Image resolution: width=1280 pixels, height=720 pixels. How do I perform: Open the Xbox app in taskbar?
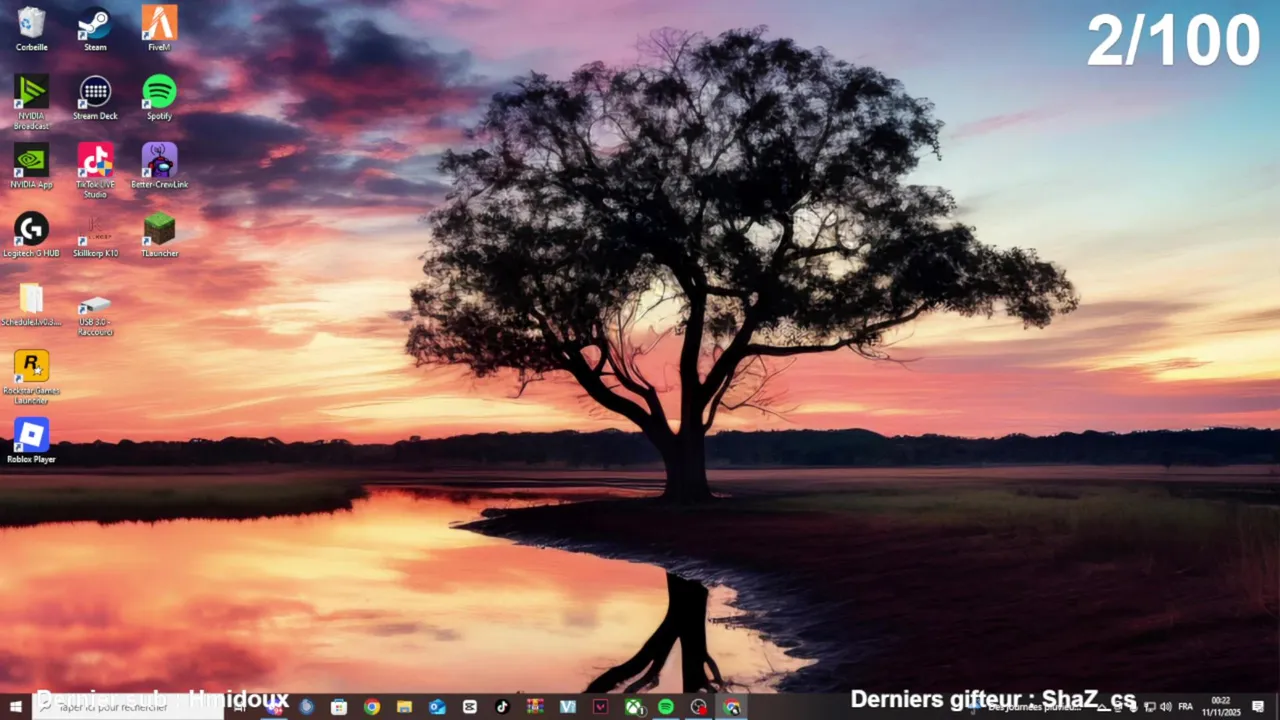click(x=634, y=707)
